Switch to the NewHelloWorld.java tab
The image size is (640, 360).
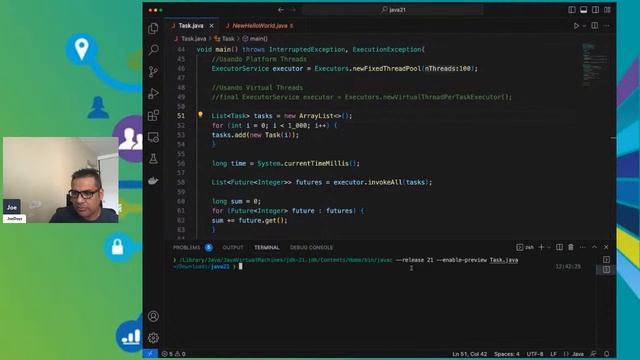click(x=260, y=26)
